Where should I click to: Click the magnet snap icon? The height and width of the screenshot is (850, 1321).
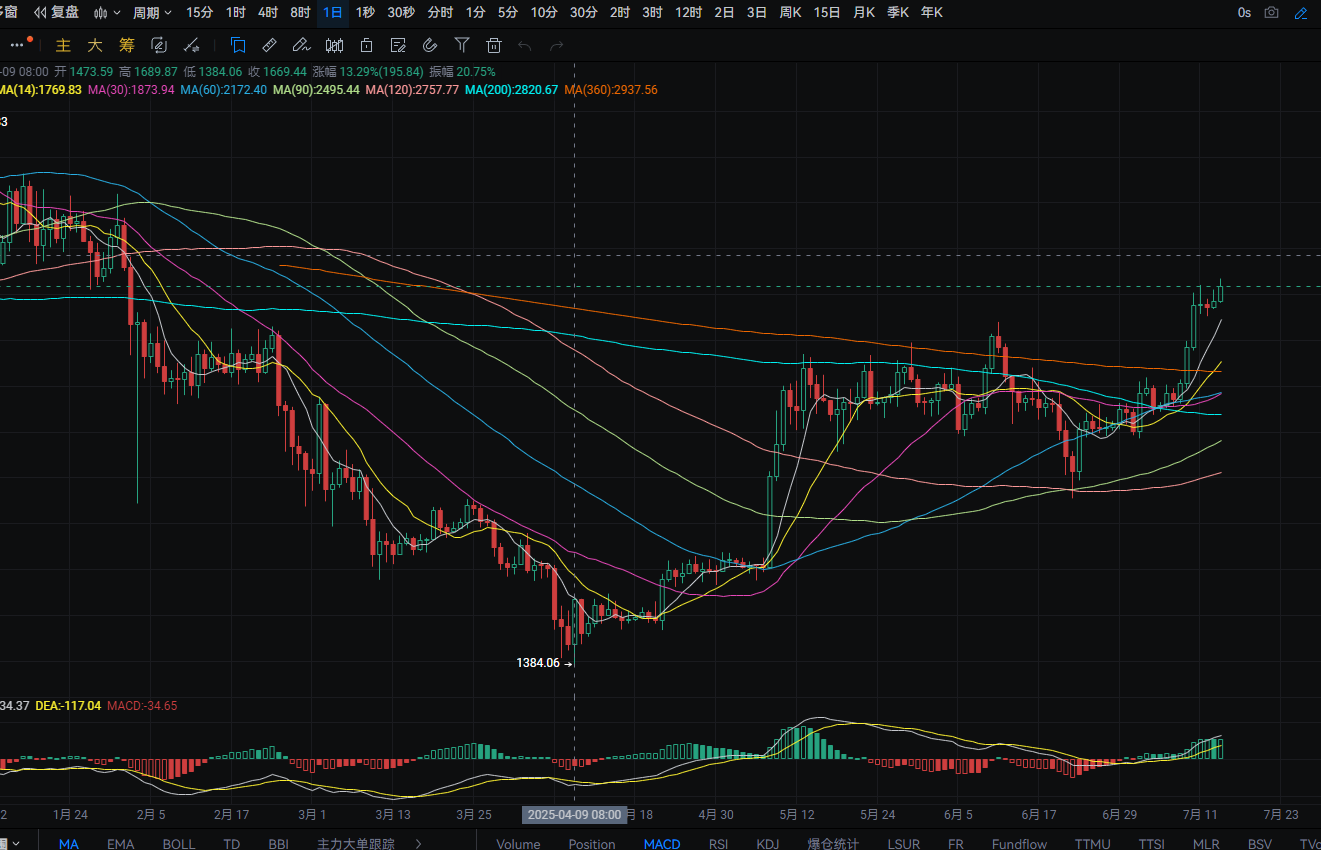pos(430,45)
